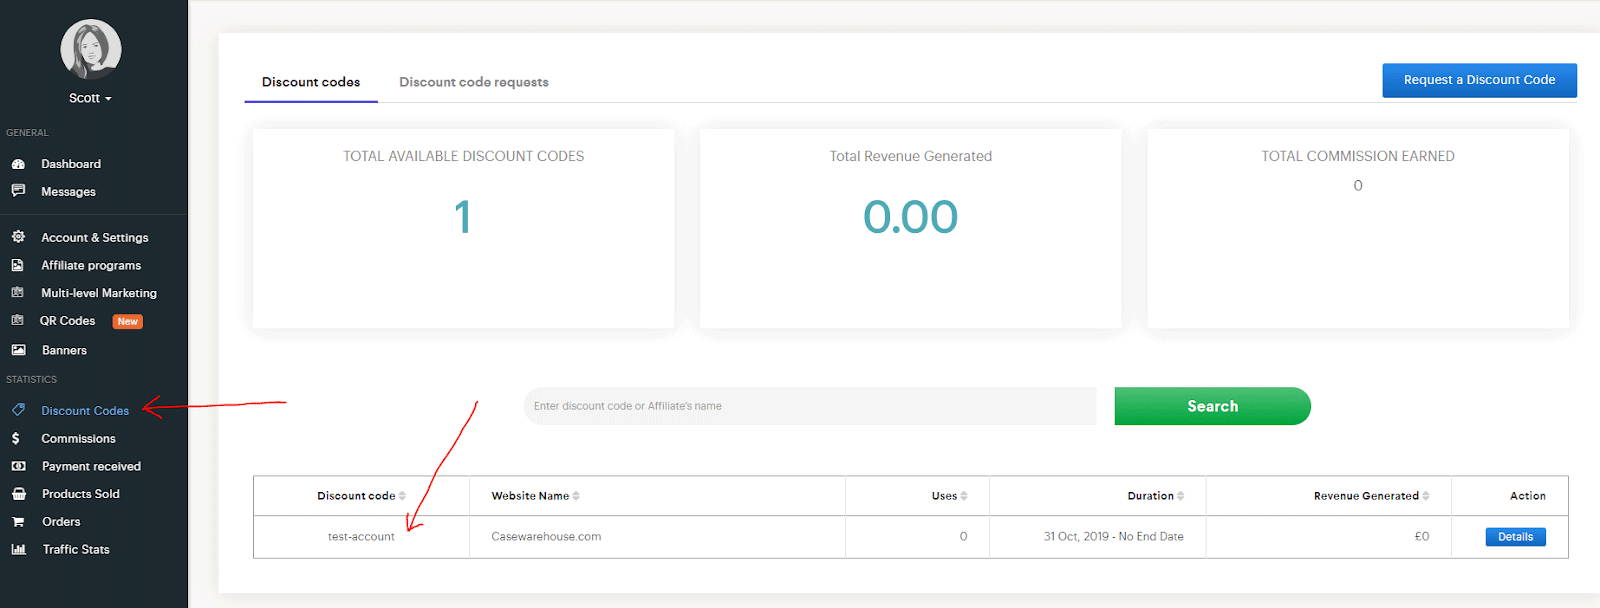1600x608 pixels.
Task: Click the Traffic Stats chart icon
Action: pos(18,549)
